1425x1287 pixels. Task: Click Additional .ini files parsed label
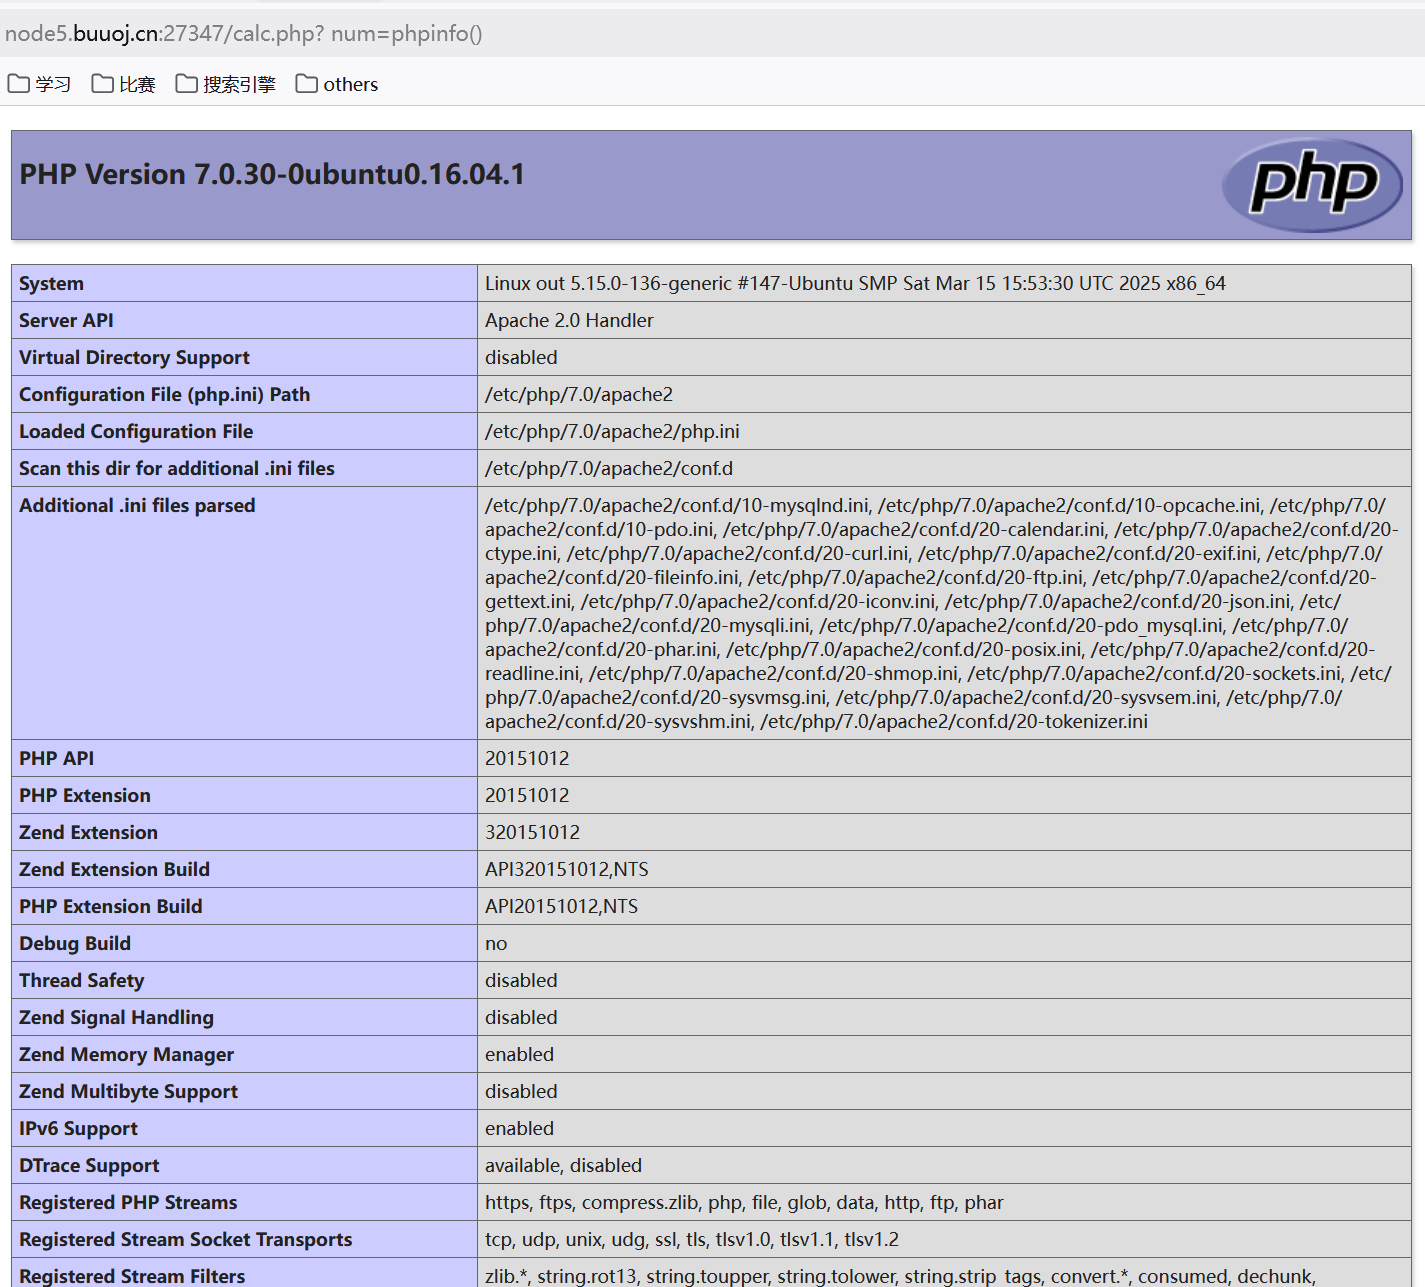(x=137, y=505)
